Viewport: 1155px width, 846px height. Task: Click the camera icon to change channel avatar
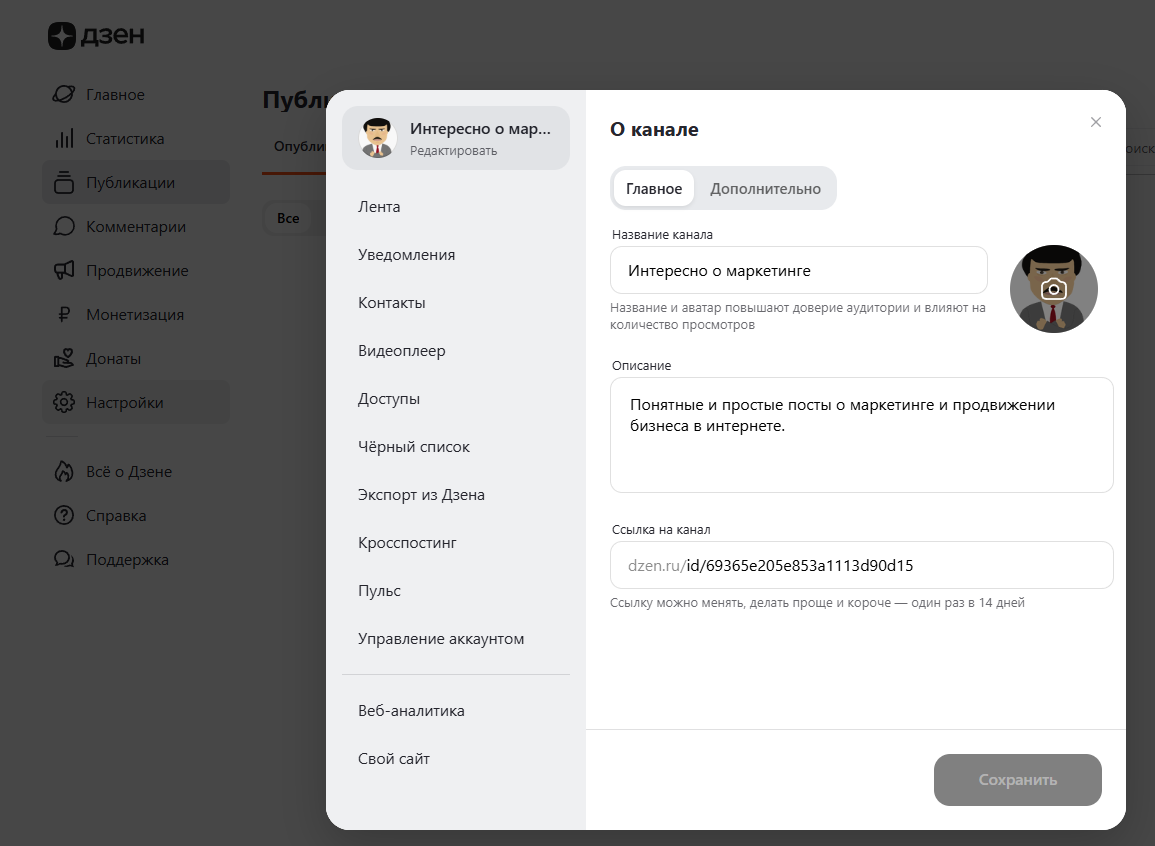pos(1054,288)
